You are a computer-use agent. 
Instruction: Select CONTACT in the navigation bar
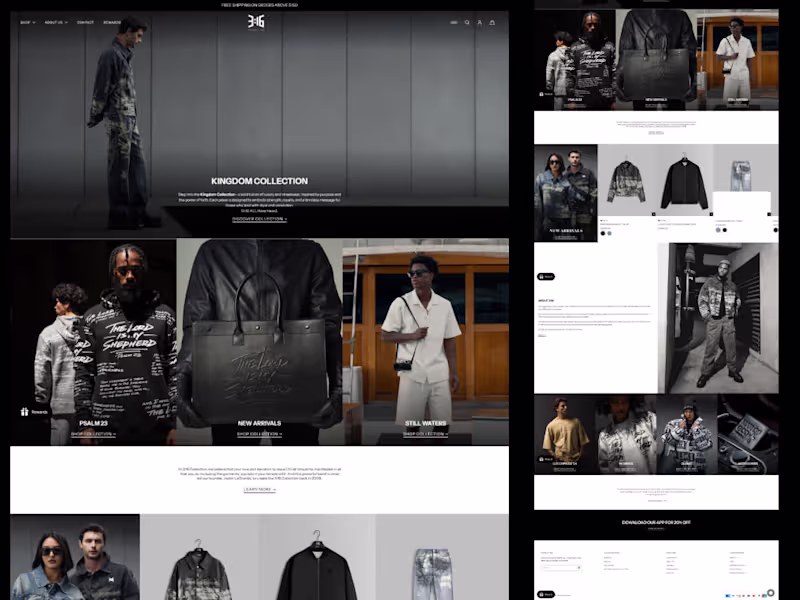(x=85, y=22)
